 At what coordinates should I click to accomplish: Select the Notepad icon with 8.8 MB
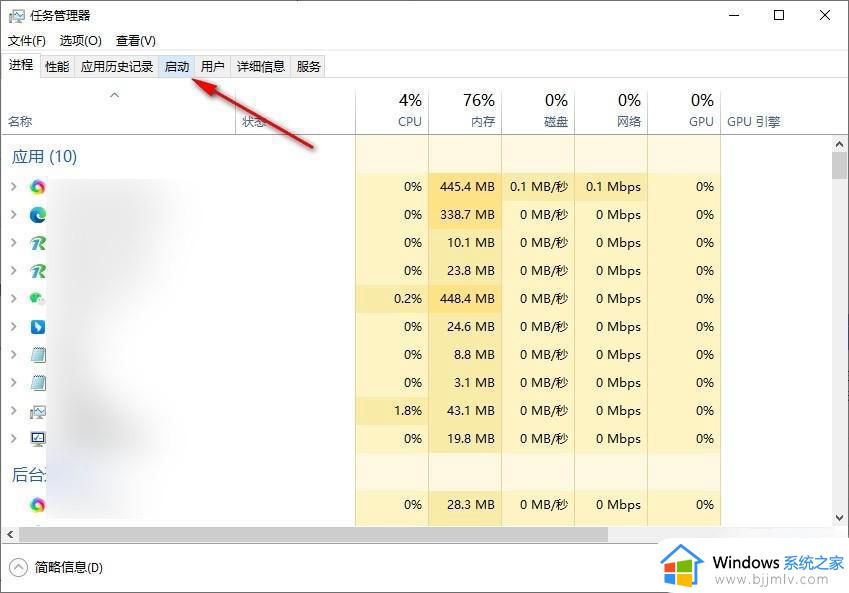tap(38, 355)
